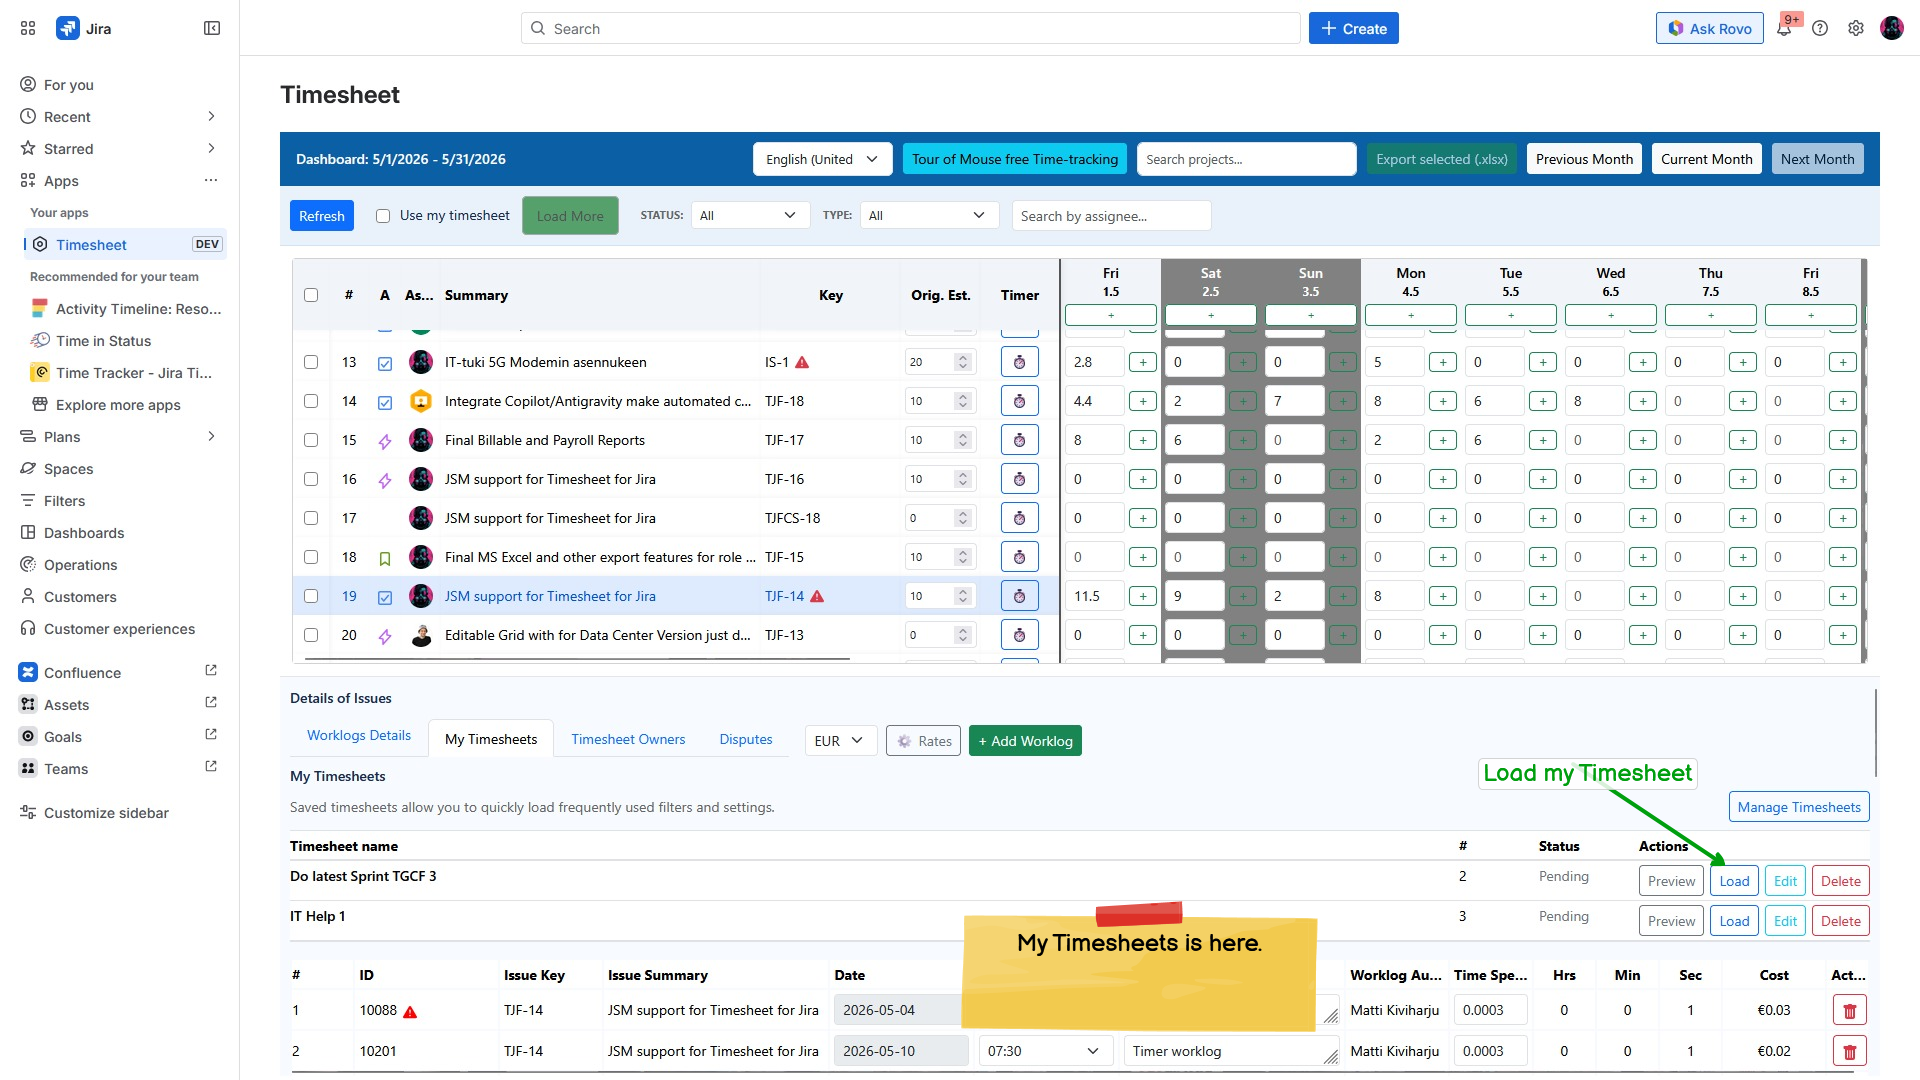
Task: Open the Jira app switcher grid icon
Action: 28,28
